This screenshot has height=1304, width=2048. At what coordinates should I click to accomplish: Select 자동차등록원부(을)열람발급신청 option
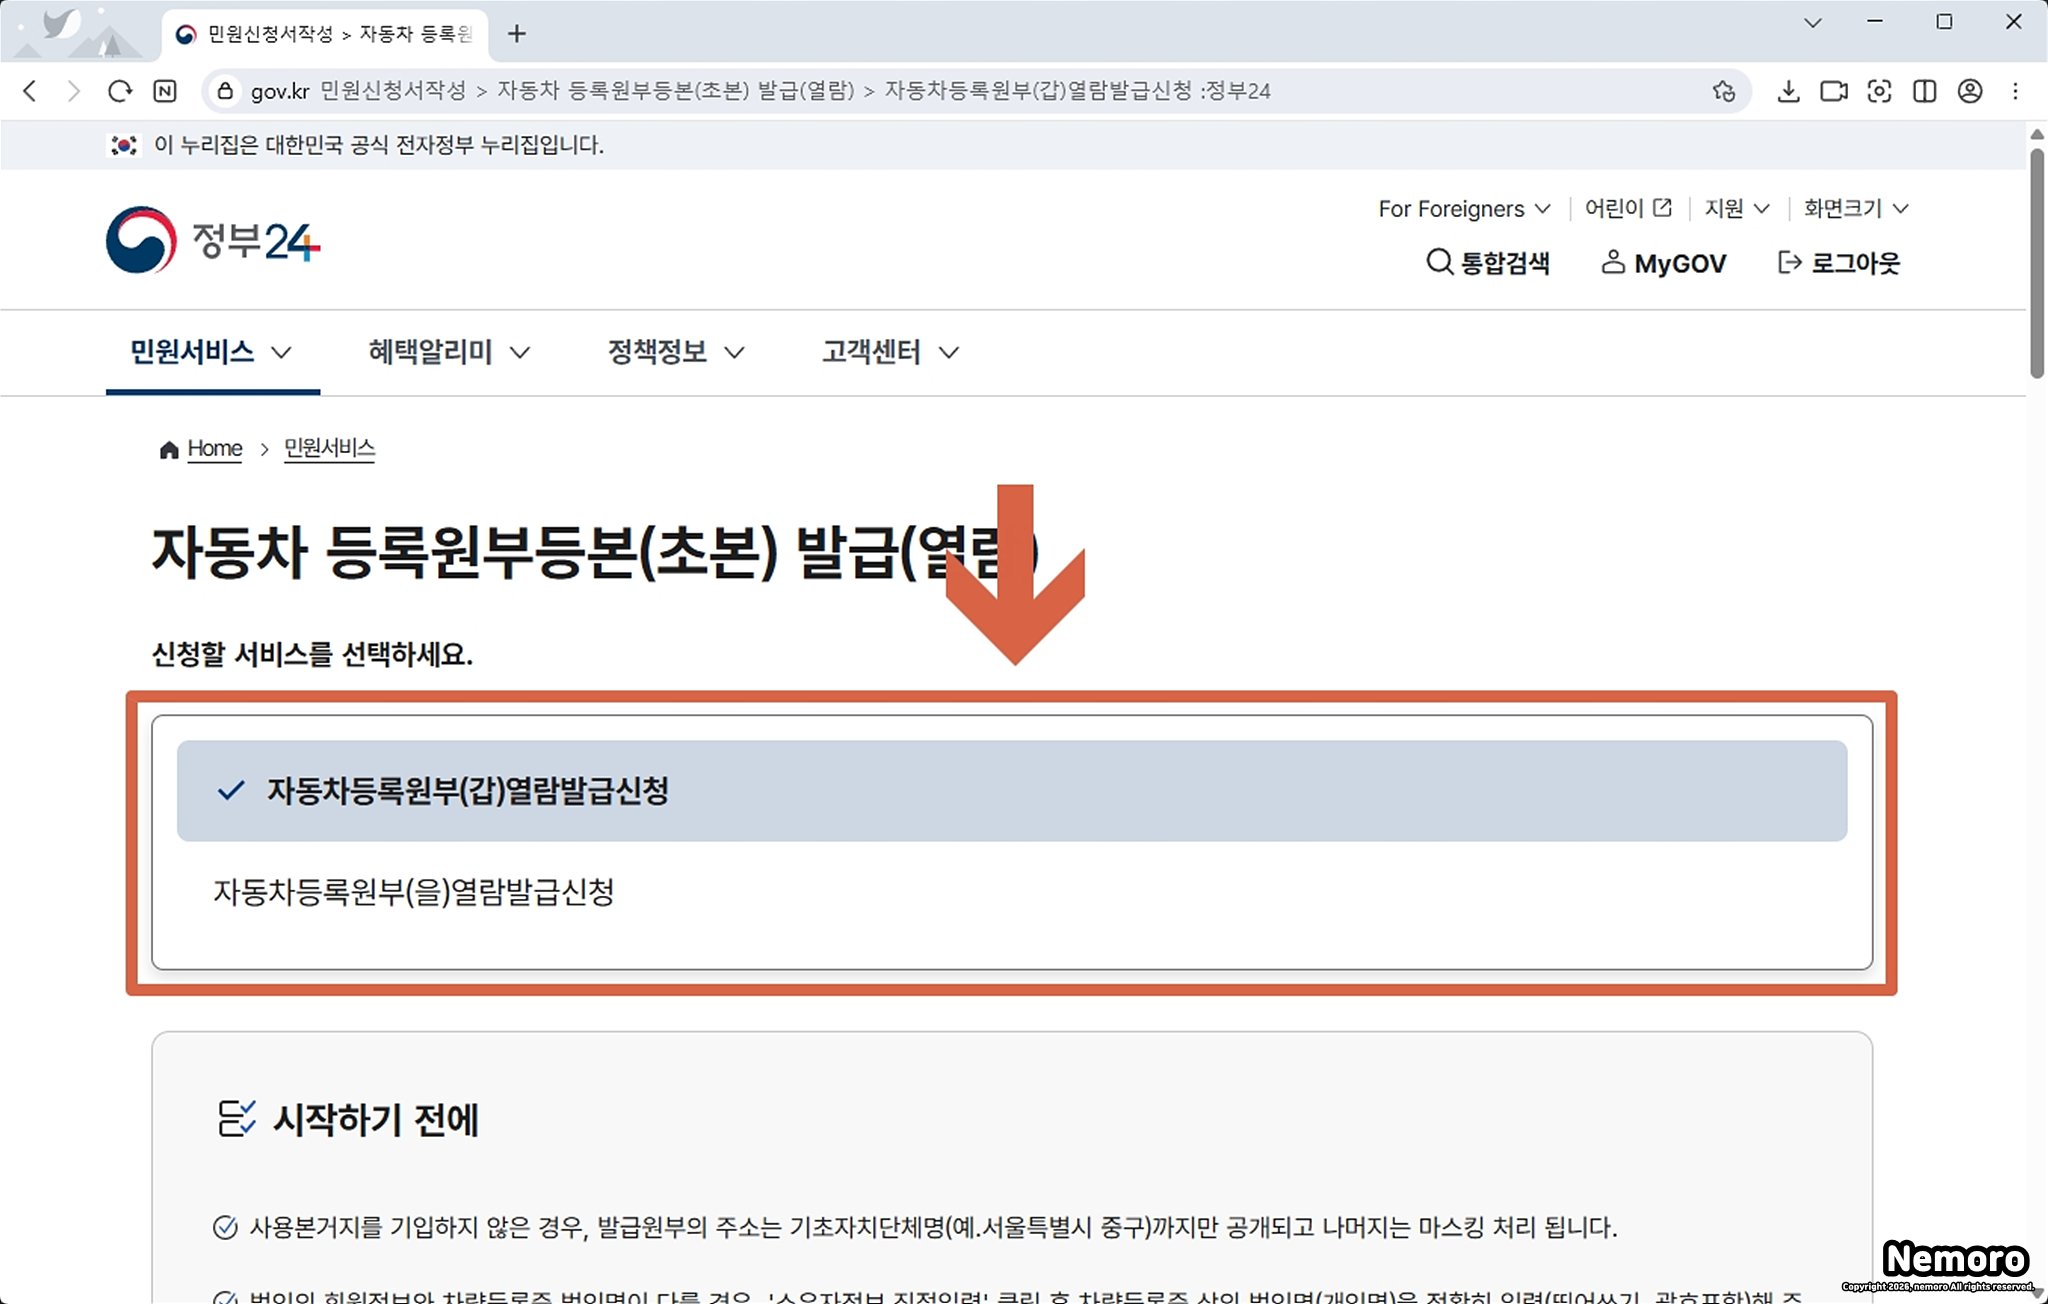pyautogui.click(x=414, y=892)
